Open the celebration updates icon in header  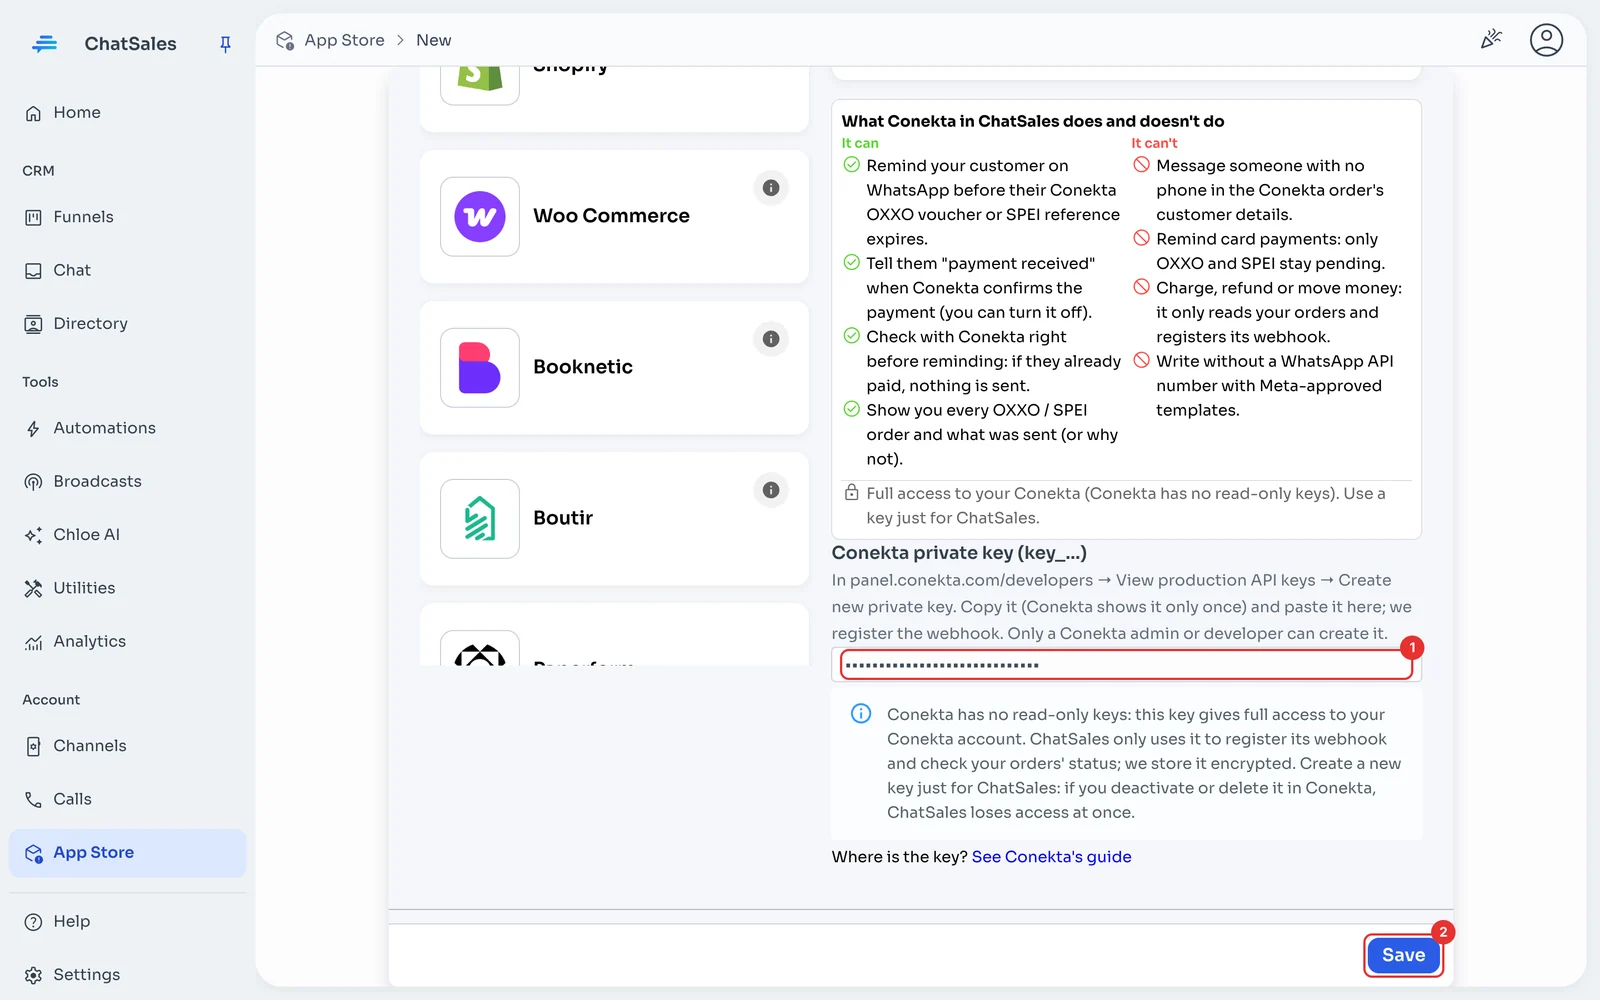click(1491, 40)
